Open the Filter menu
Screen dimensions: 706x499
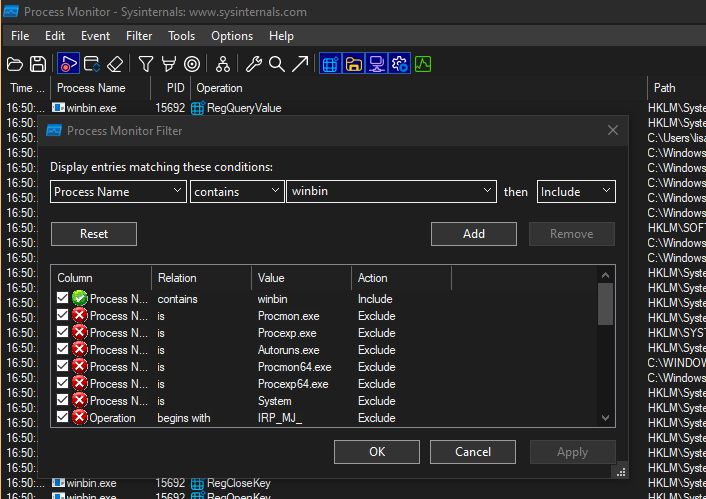pos(139,36)
